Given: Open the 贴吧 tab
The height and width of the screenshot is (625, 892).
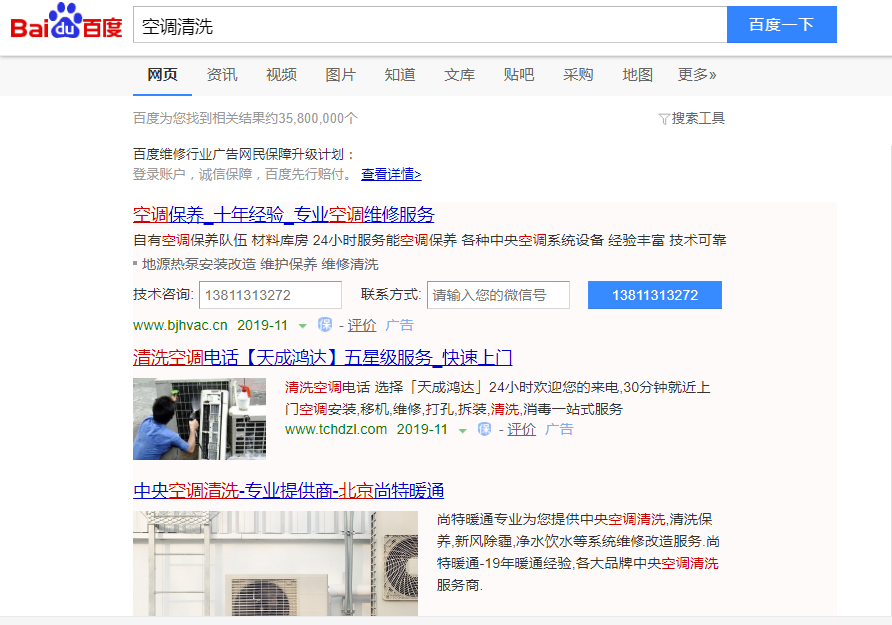Looking at the screenshot, I should tap(519, 75).
